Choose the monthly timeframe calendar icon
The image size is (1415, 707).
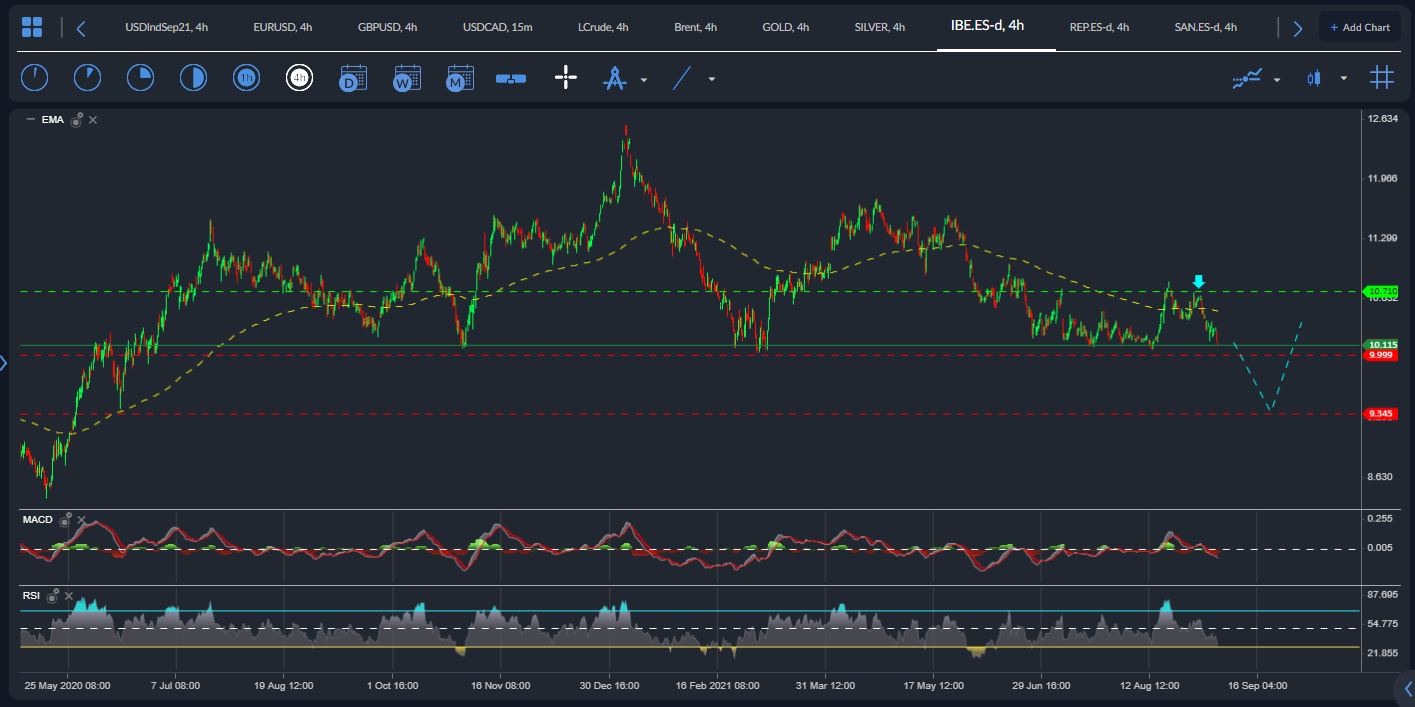(x=460, y=78)
